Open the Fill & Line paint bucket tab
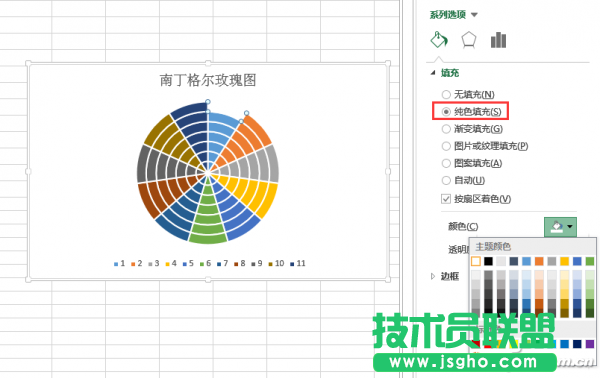 point(439,39)
